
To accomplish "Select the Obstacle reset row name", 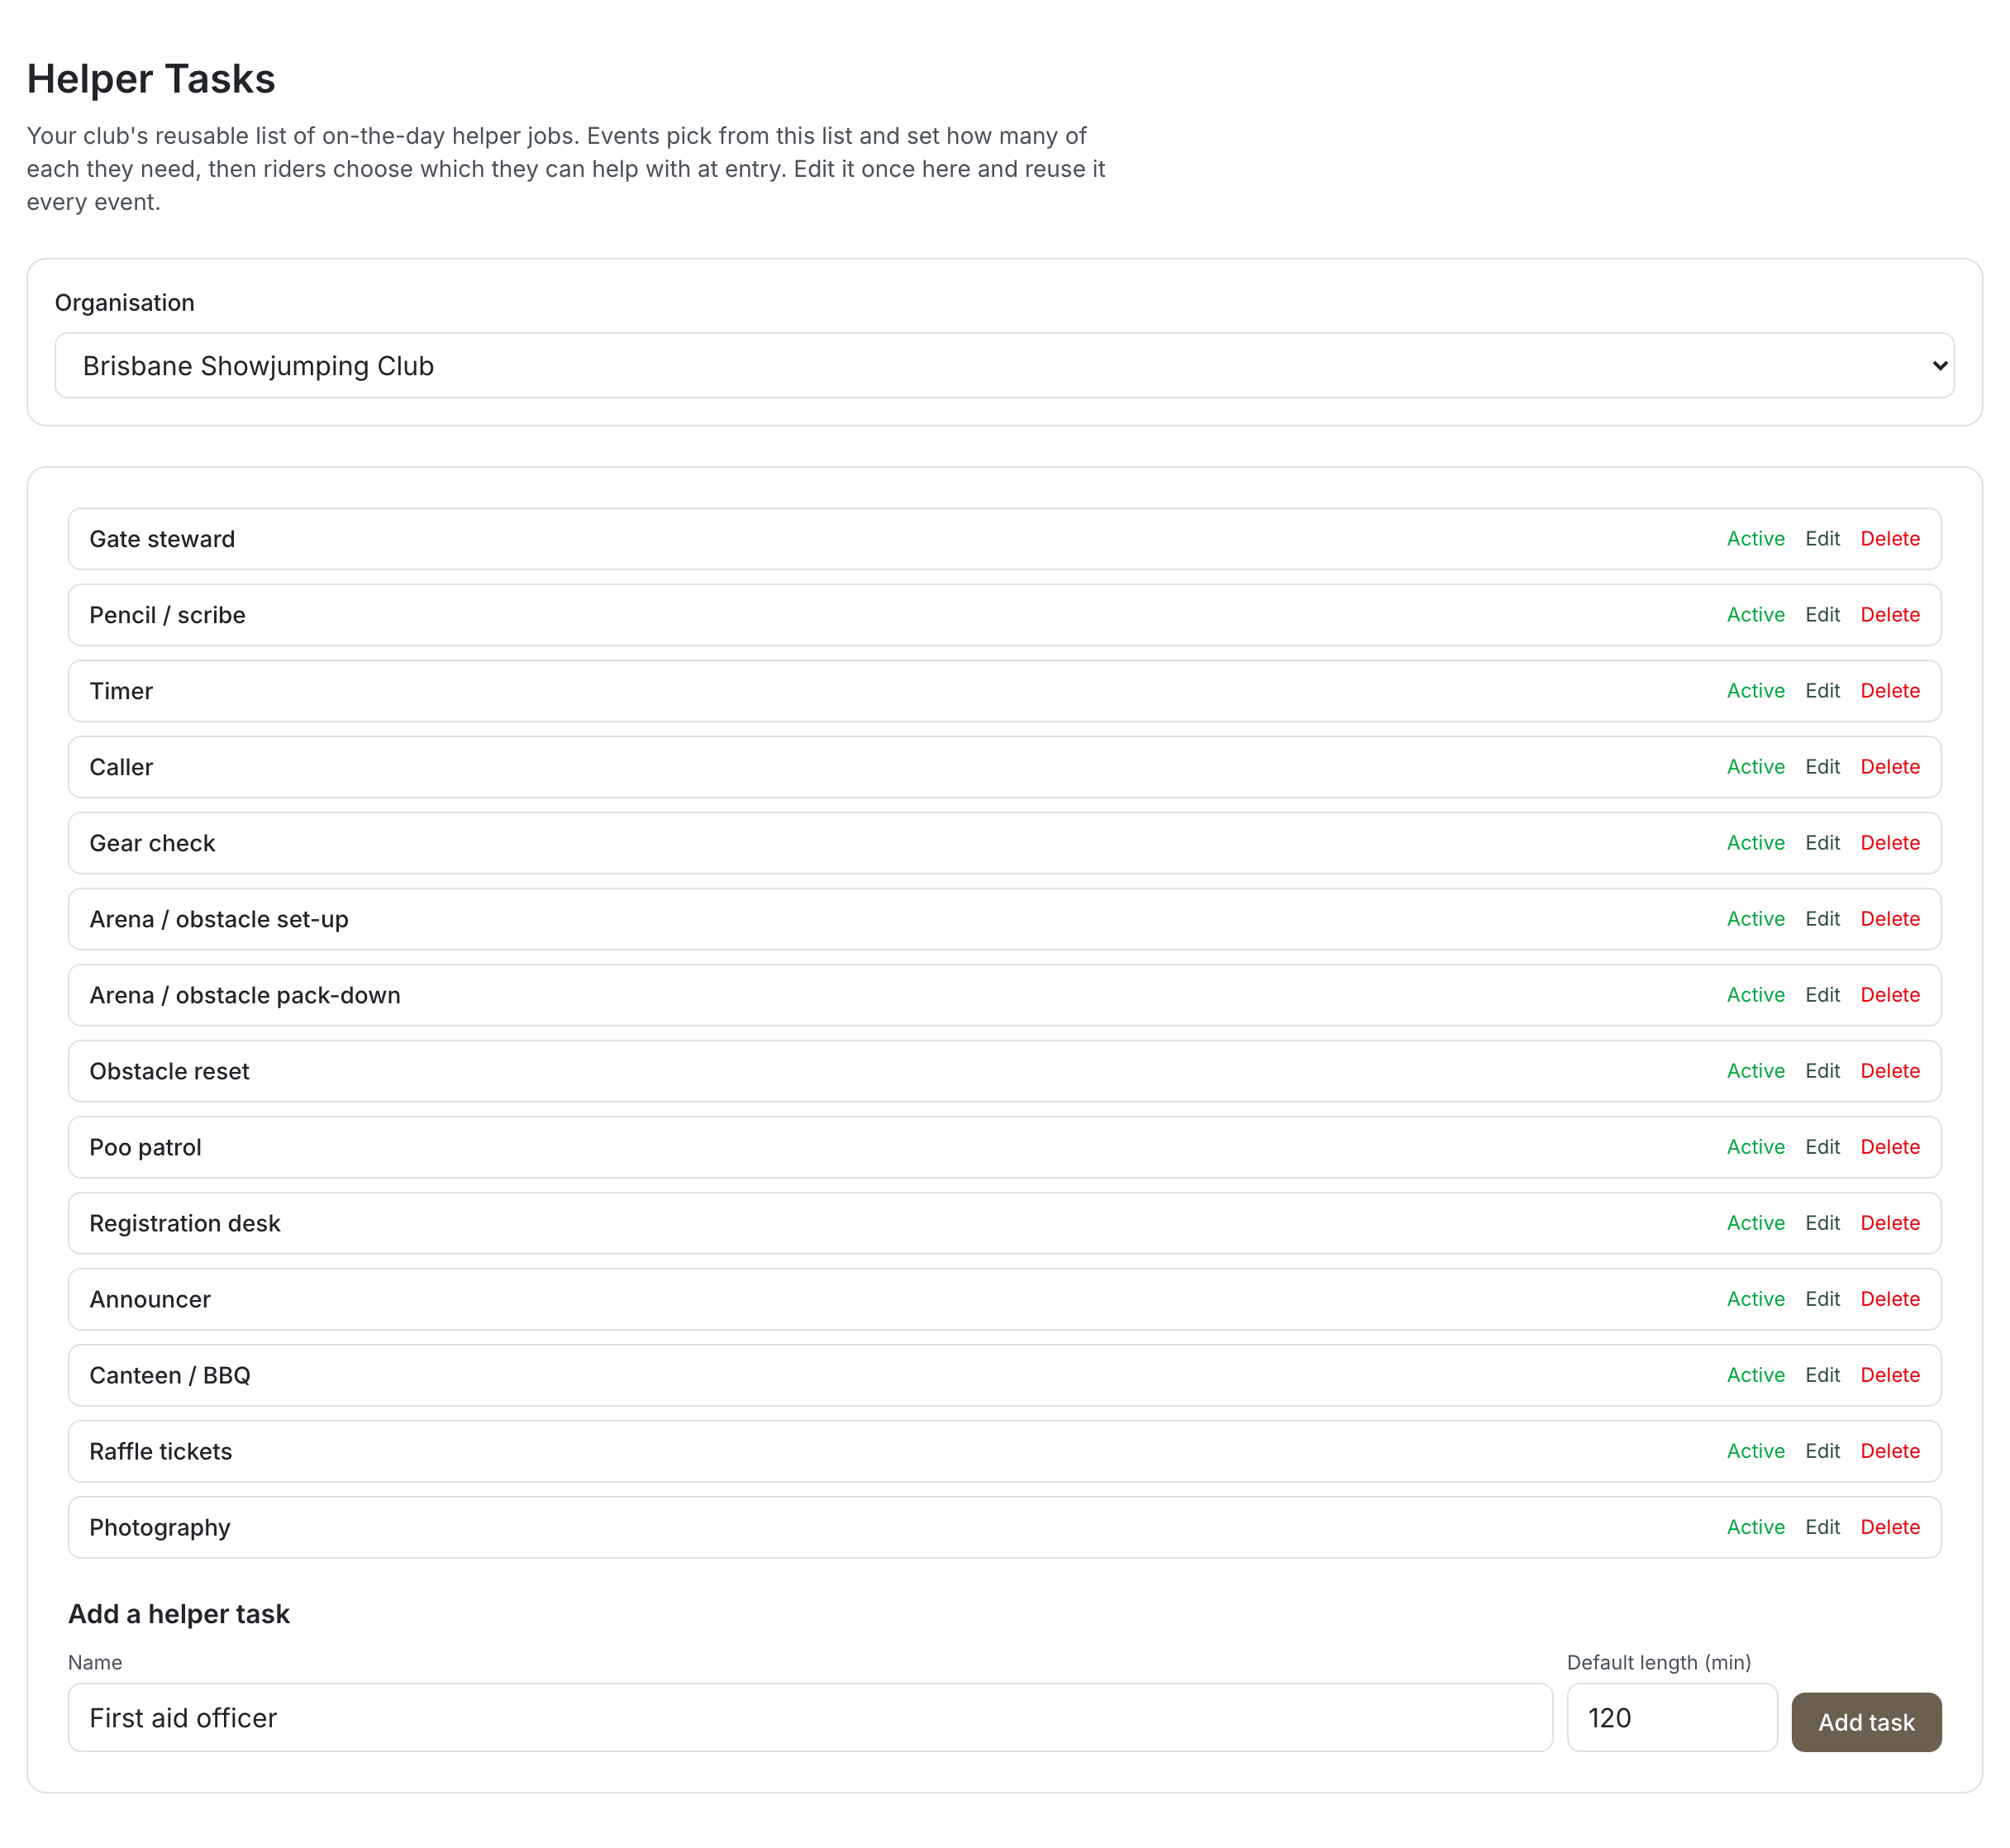I will tap(169, 1071).
